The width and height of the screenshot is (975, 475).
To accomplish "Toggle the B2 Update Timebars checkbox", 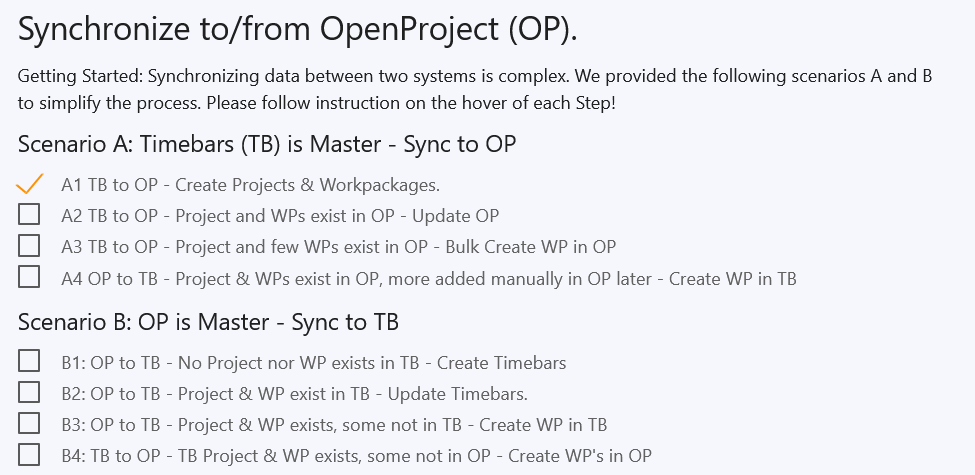I will pyautogui.click(x=29, y=392).
